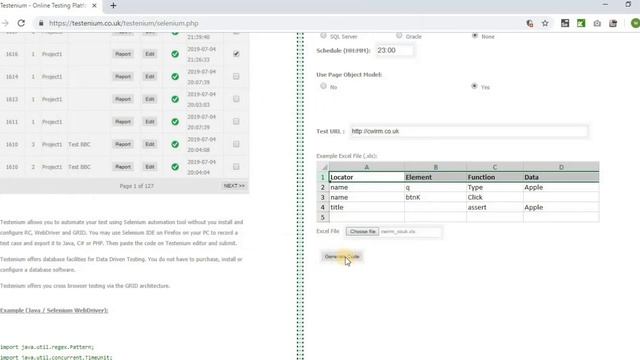The image size is (640, 360).
Task: Click the "Type" cell in column C
Action: coord(495,187)
